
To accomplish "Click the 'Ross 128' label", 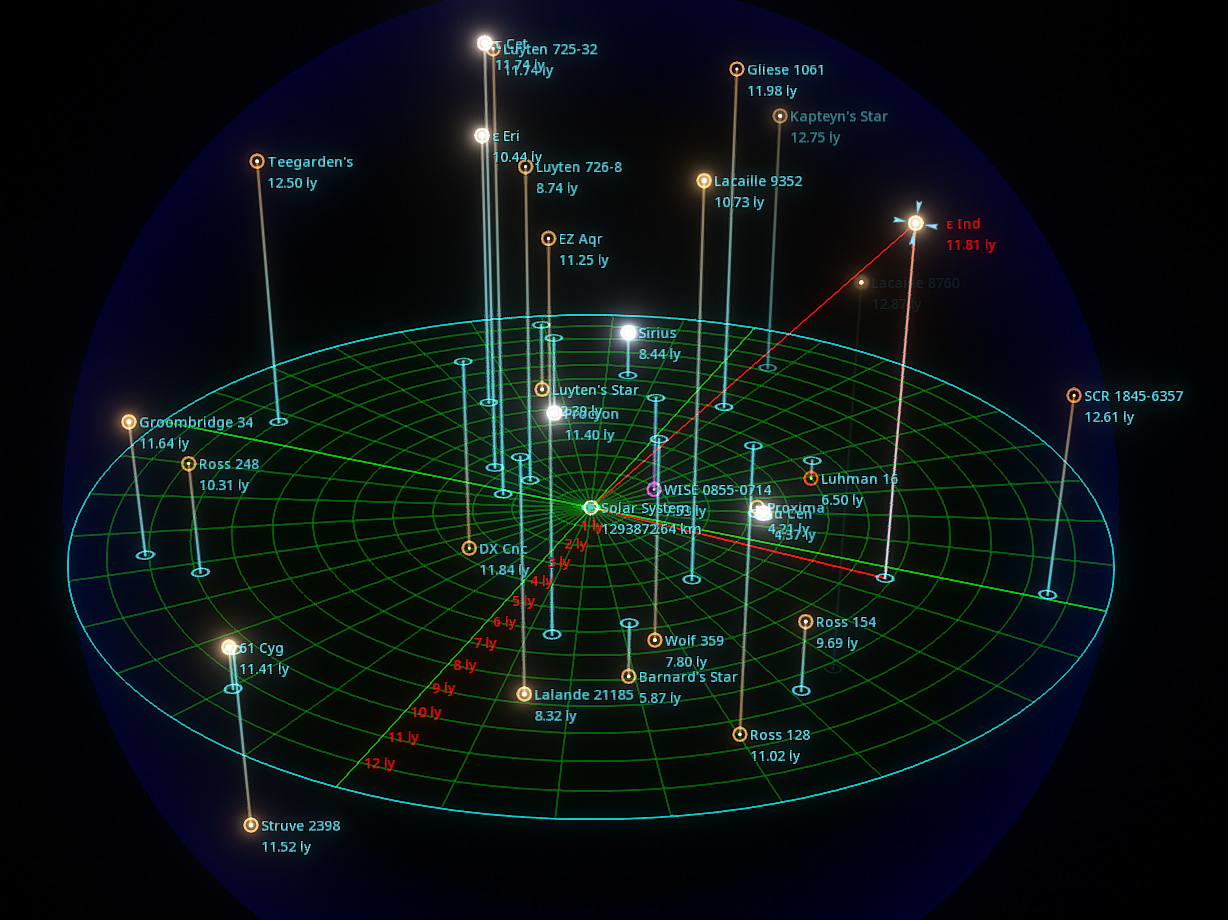I will (780, 735).
